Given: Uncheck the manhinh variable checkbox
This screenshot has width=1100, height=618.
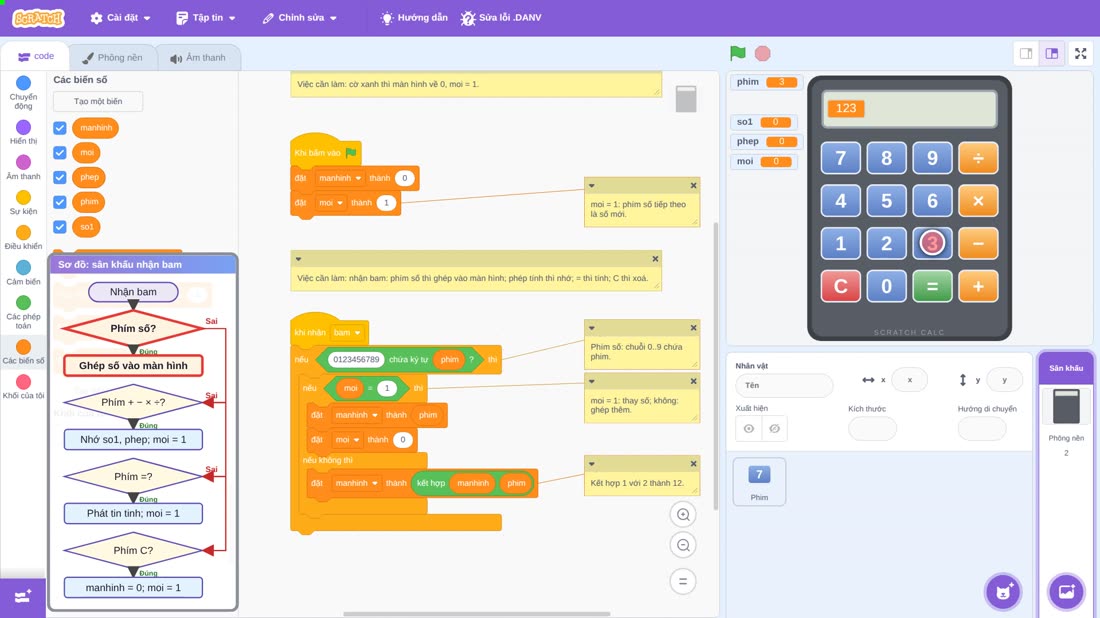Looking at the screenshot, I should tap(60, 128).
